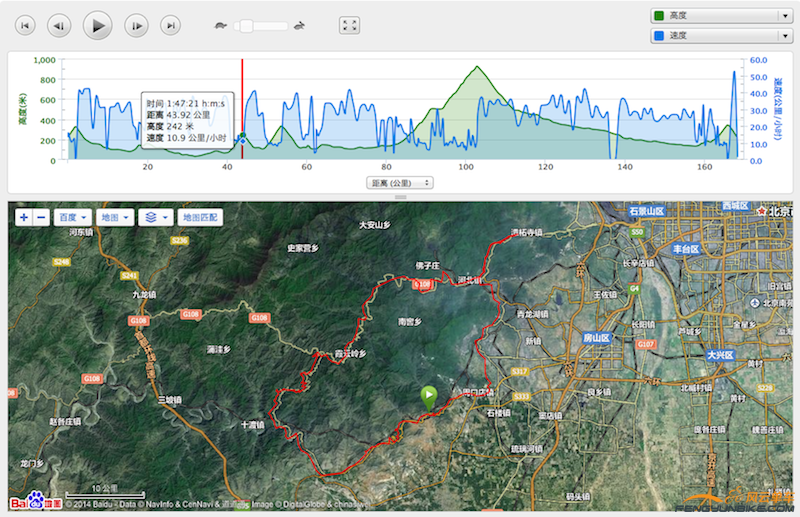Click the G107 road shield
800x517 pixels.
pyautogui.click(x=645, y=344)
